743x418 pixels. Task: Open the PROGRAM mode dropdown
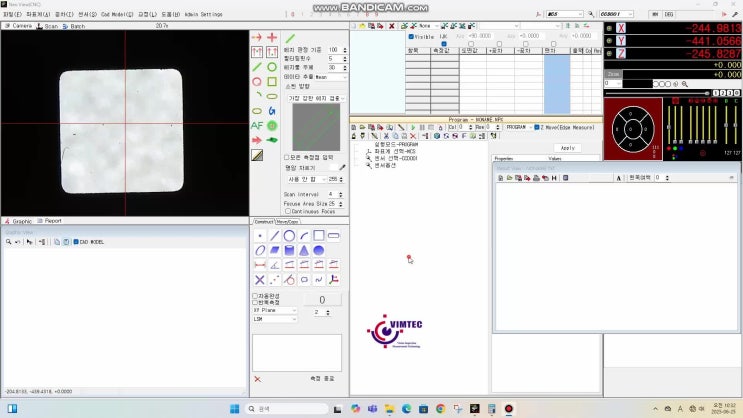pos(518,127)
